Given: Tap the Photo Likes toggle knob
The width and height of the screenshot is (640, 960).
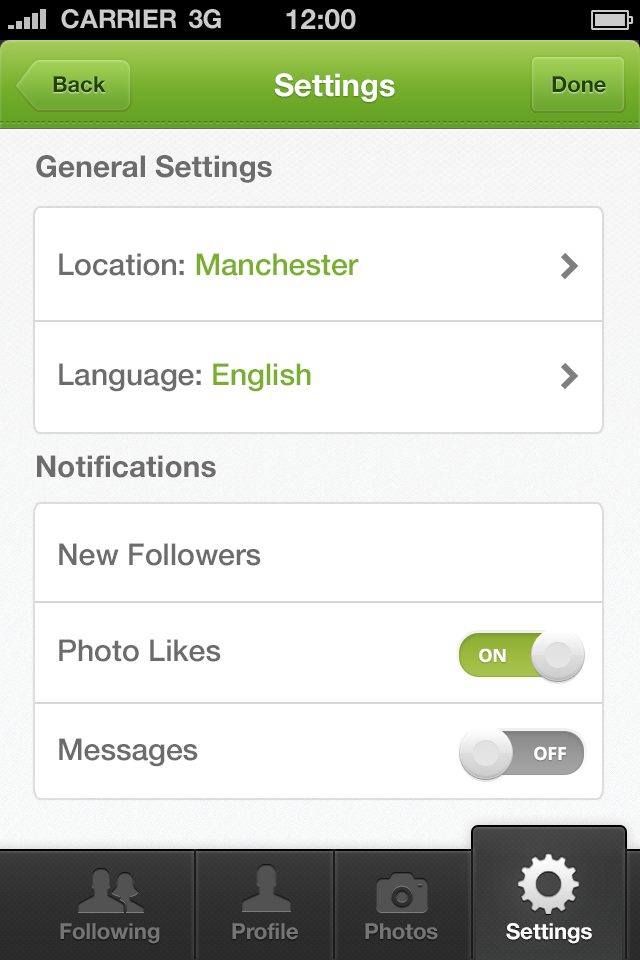Looking at the screenshot, I should (x=557, y=656).
